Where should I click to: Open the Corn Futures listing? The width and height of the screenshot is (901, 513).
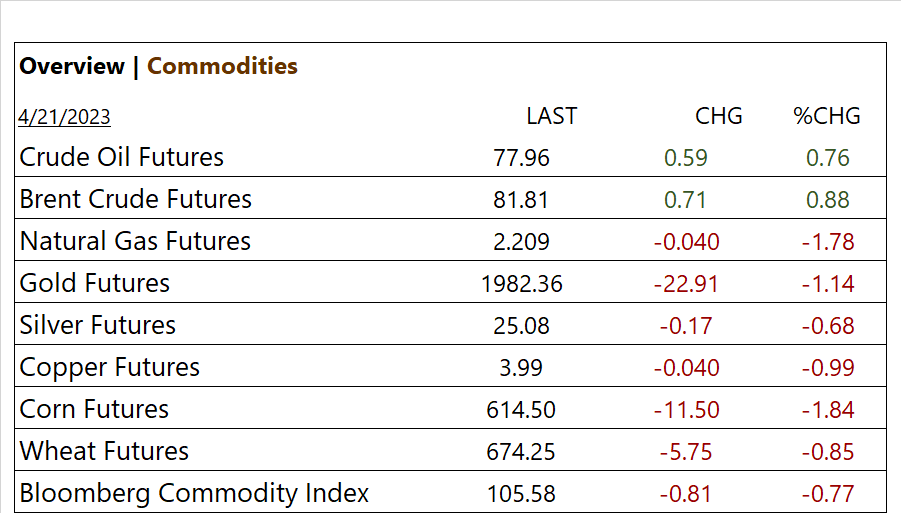point(94,409)
